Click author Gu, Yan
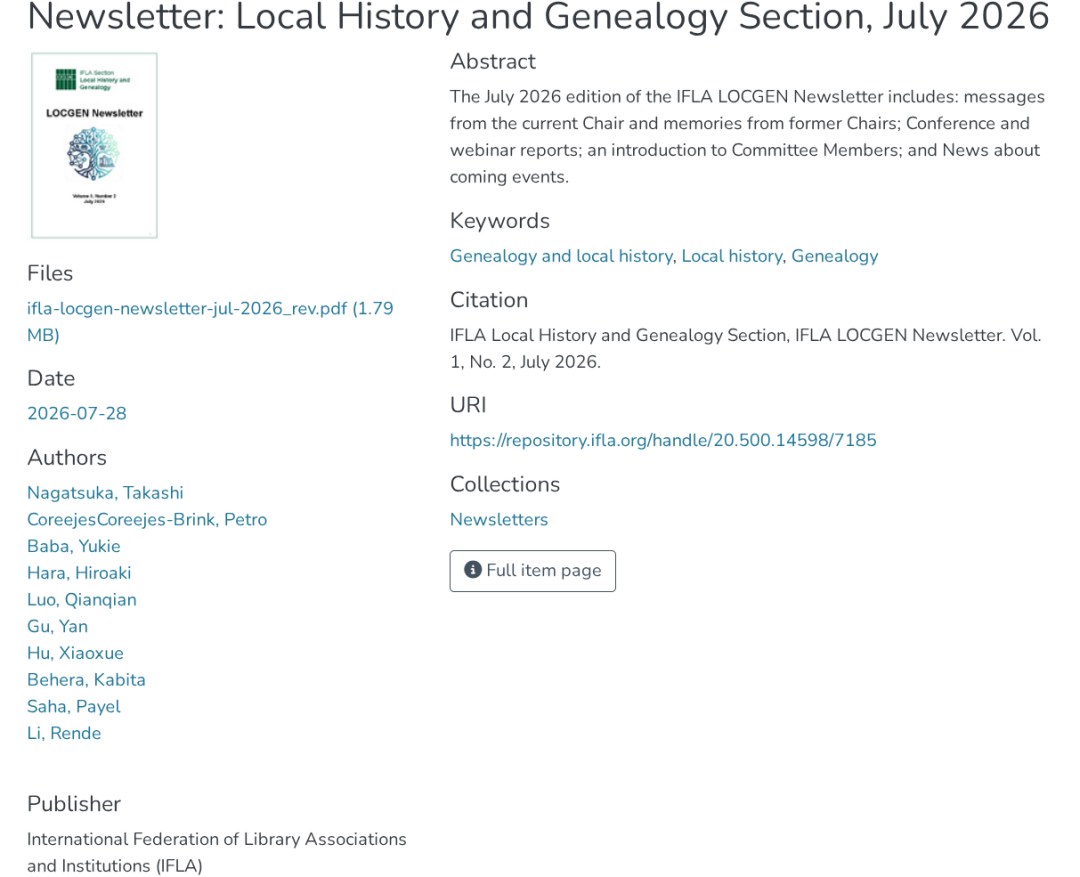Screen dimensions: 1080x877 tap(58, 626)
